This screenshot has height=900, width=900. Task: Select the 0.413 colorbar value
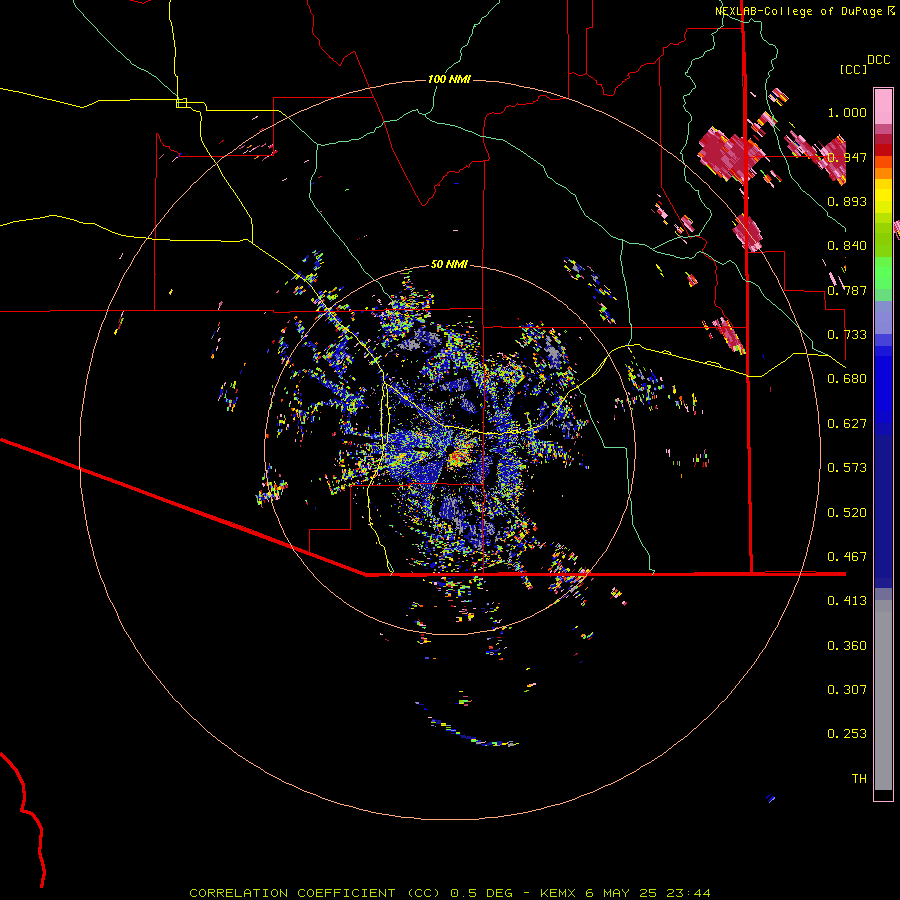click(x=847, y=601)
